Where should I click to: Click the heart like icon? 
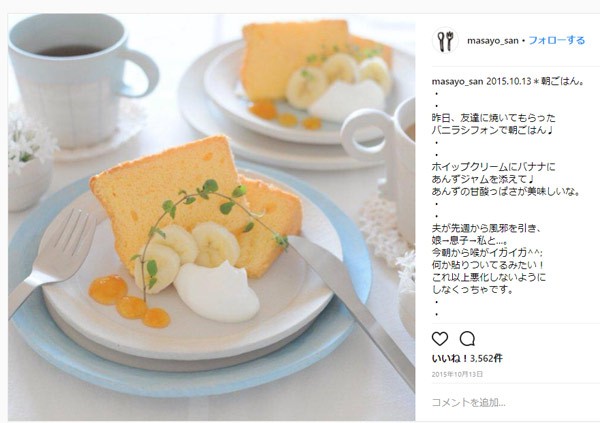[440, 339]
